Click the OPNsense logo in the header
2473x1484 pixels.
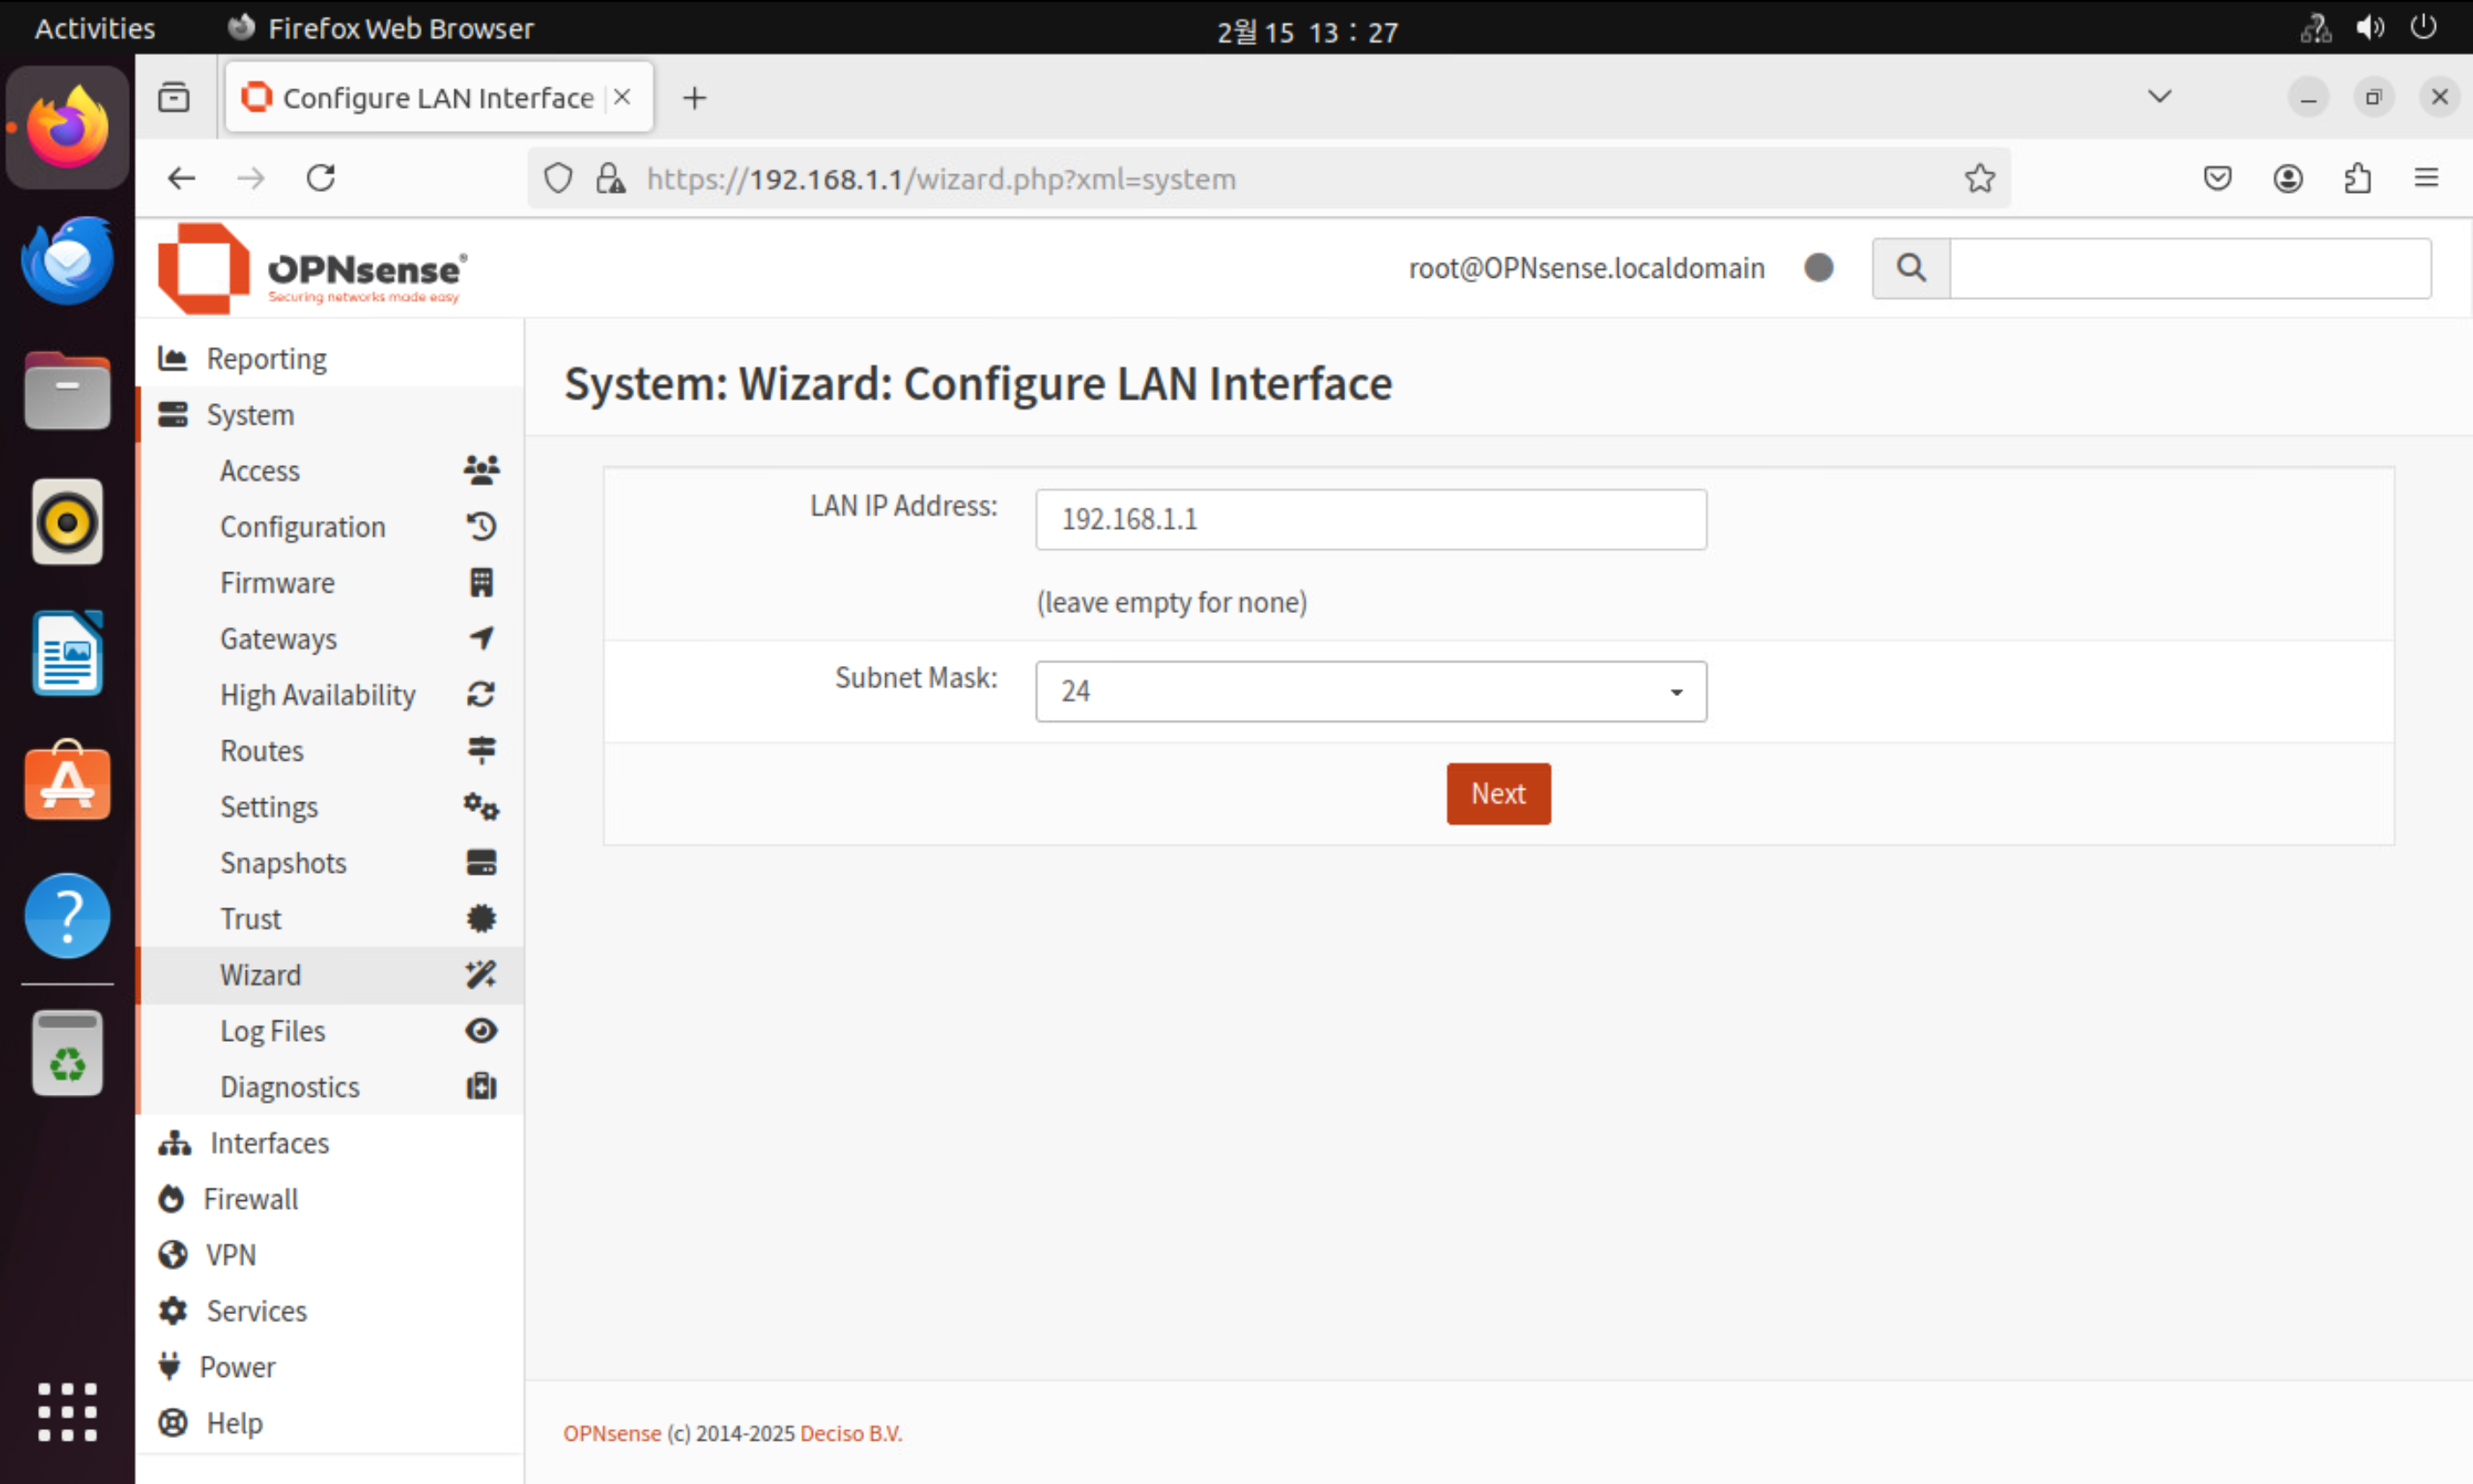click(311, 269)
